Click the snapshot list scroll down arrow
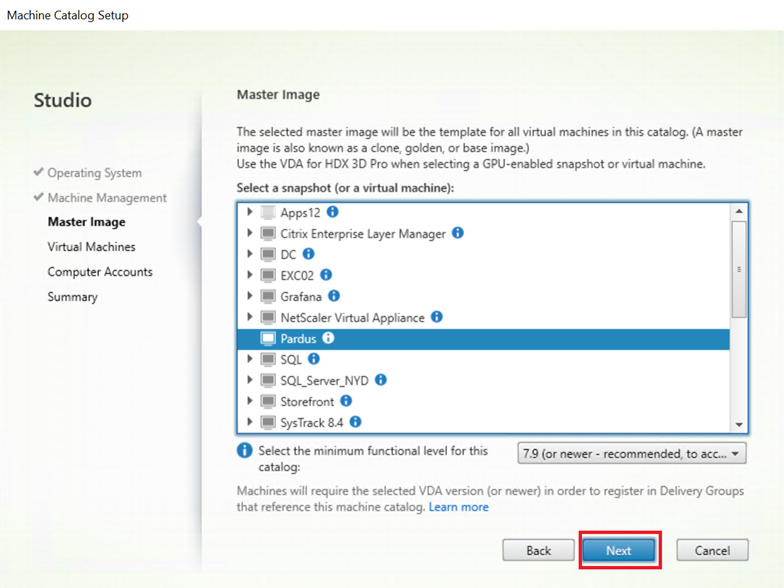The height and width of the screenshot is (588, 784). coord(739,425)
